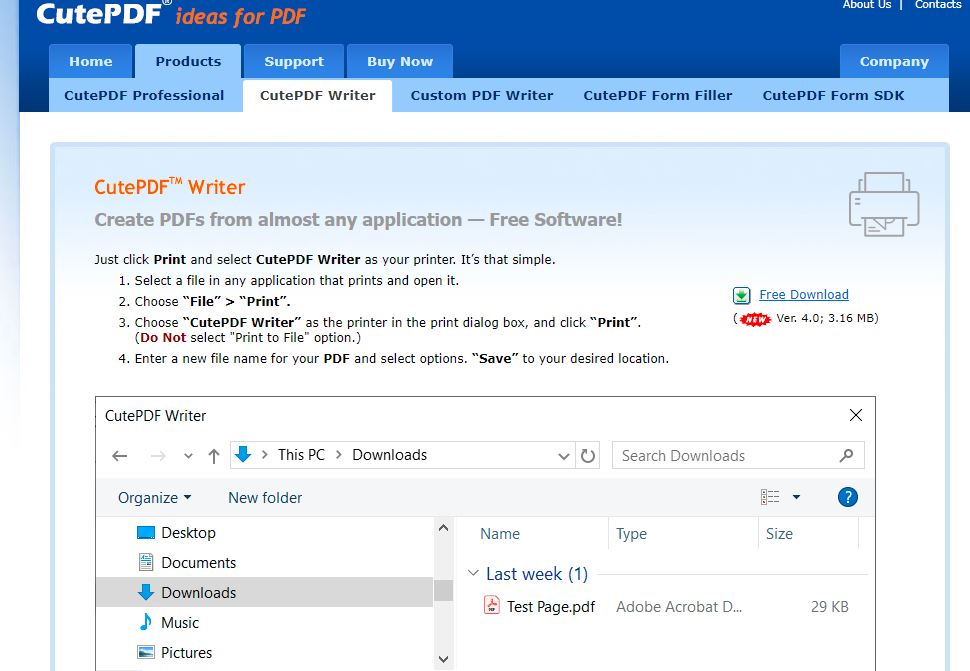The height and width of the screenshot is (671, 970).
Task: Go up one folder level
Action: pyautogui.click(x=214, y=456)
